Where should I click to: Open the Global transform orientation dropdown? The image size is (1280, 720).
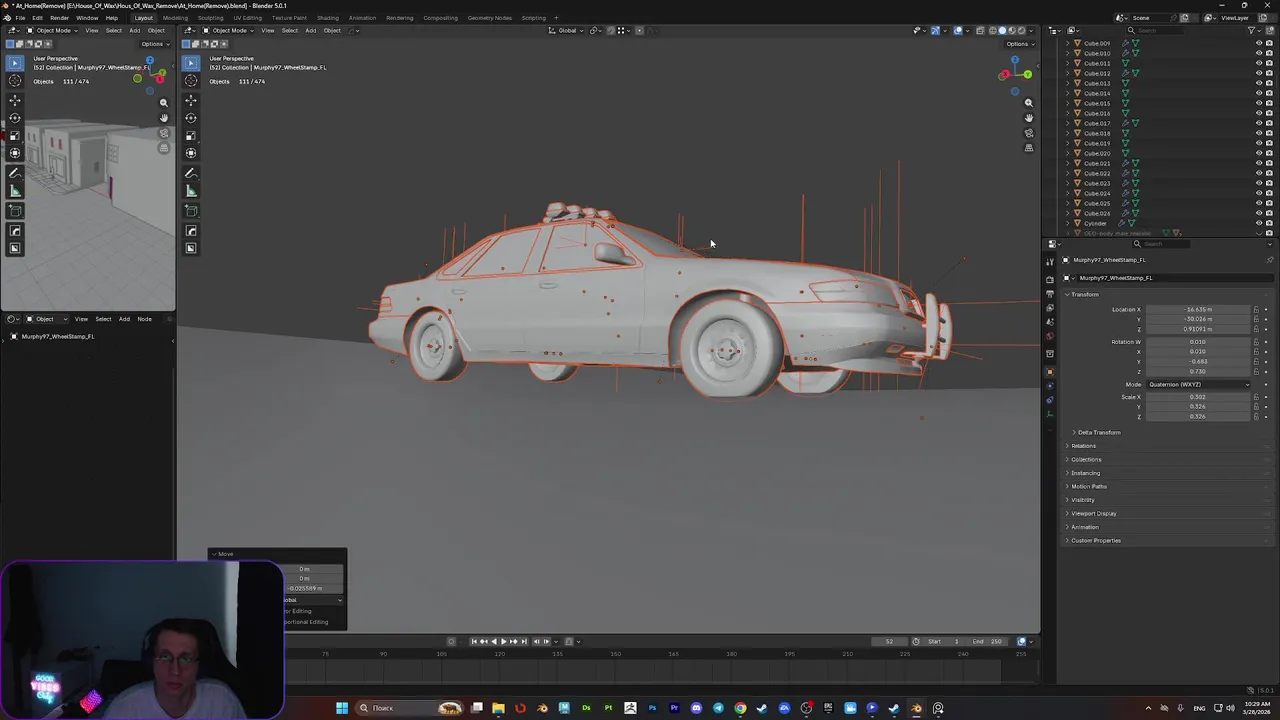568,30
